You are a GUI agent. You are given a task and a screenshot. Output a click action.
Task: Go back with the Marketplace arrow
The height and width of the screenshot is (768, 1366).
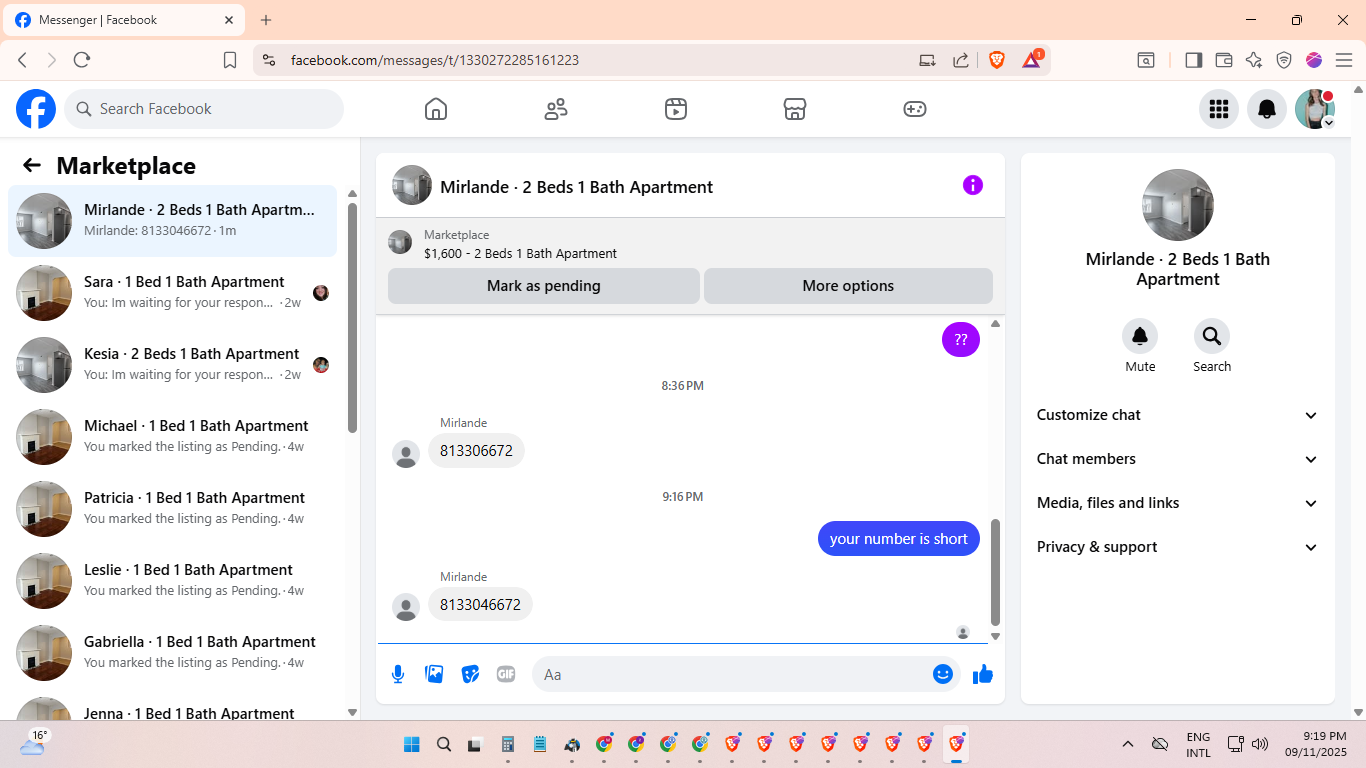pyautogui.click(x=32, y=166)
